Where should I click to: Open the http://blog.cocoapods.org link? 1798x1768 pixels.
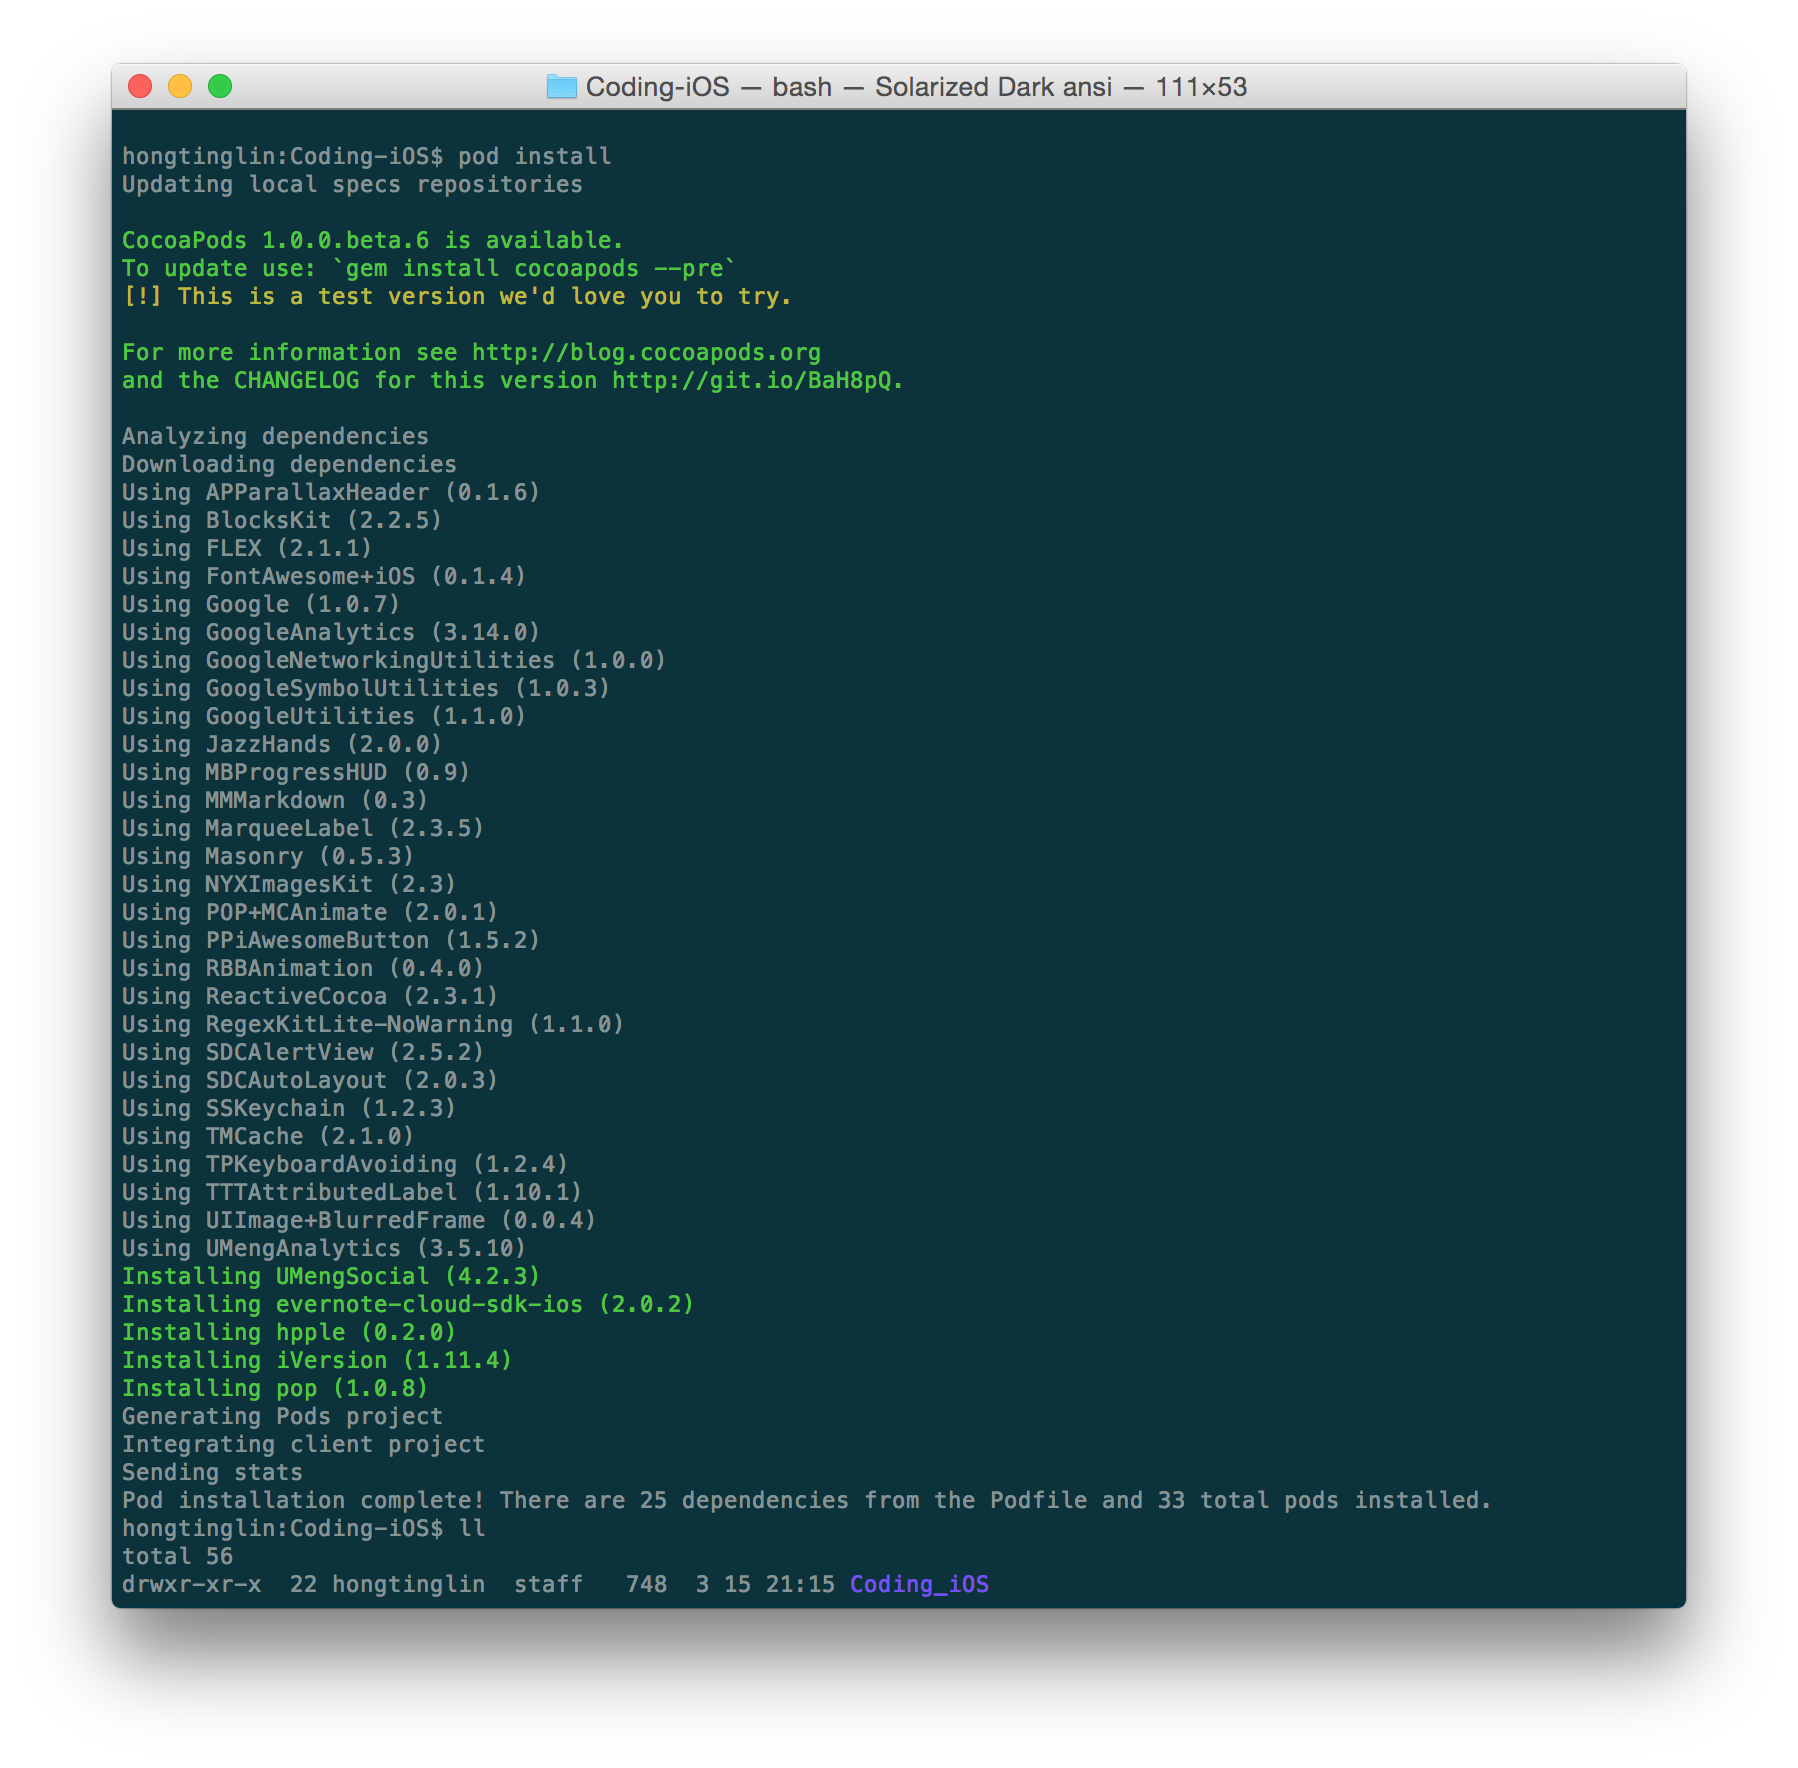point(646,353)
